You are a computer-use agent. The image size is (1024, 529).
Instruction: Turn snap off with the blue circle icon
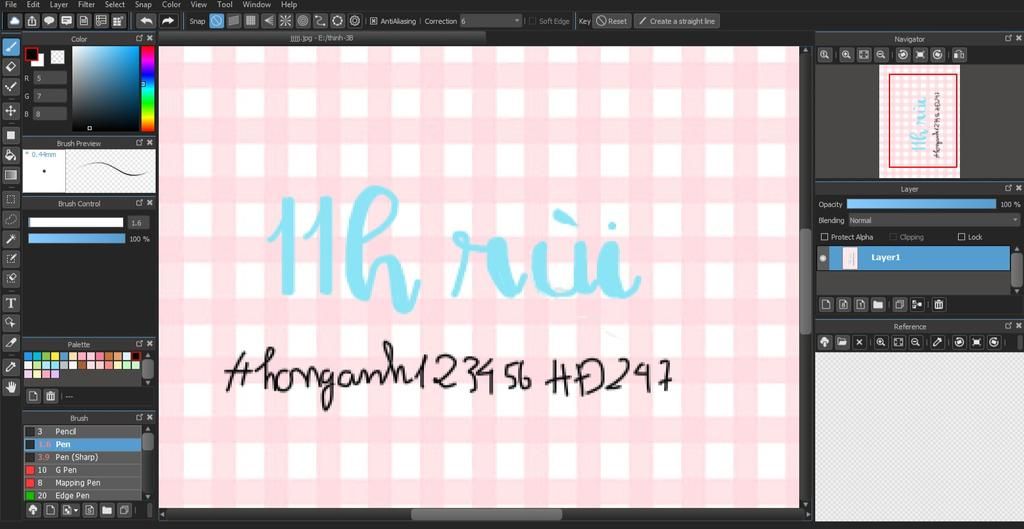click(216, 21)
